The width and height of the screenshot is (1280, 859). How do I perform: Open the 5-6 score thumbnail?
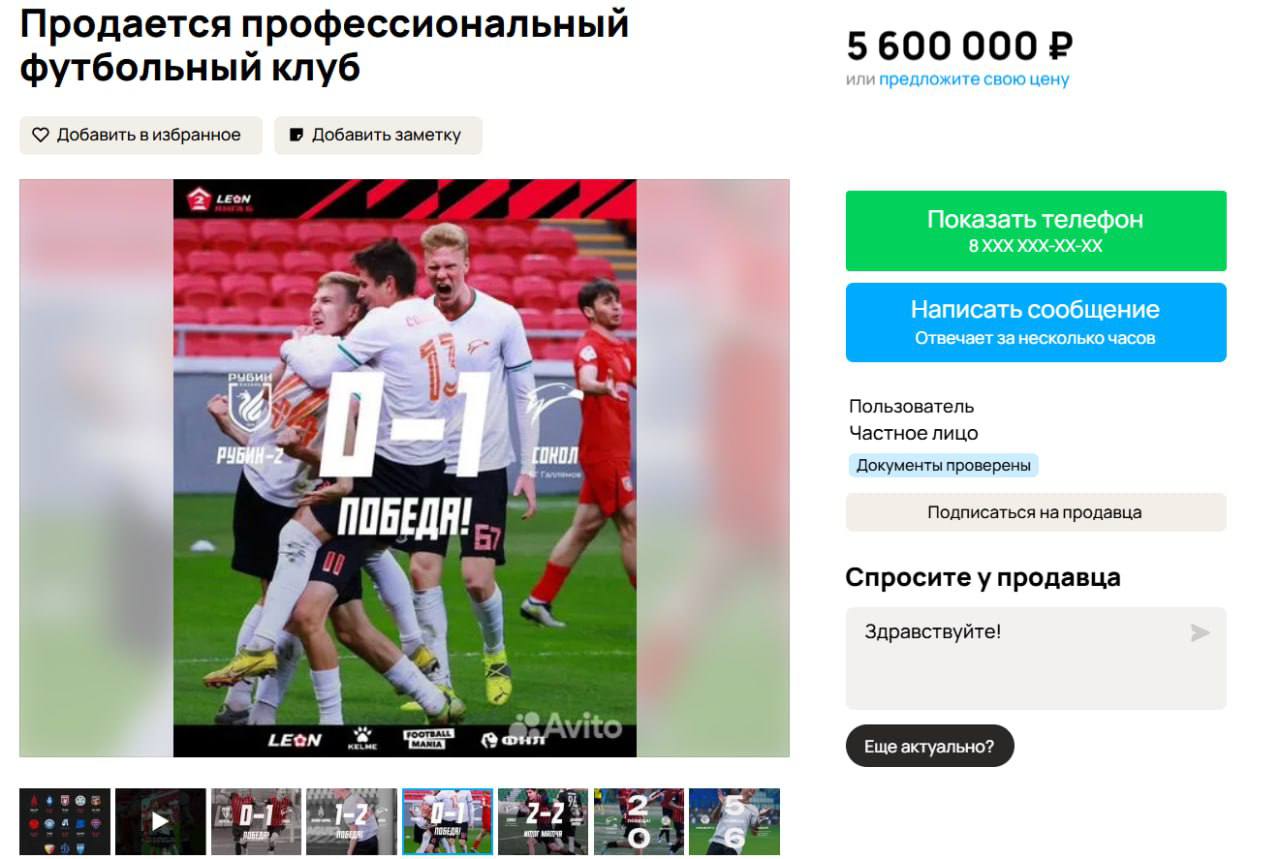(734, 822)
